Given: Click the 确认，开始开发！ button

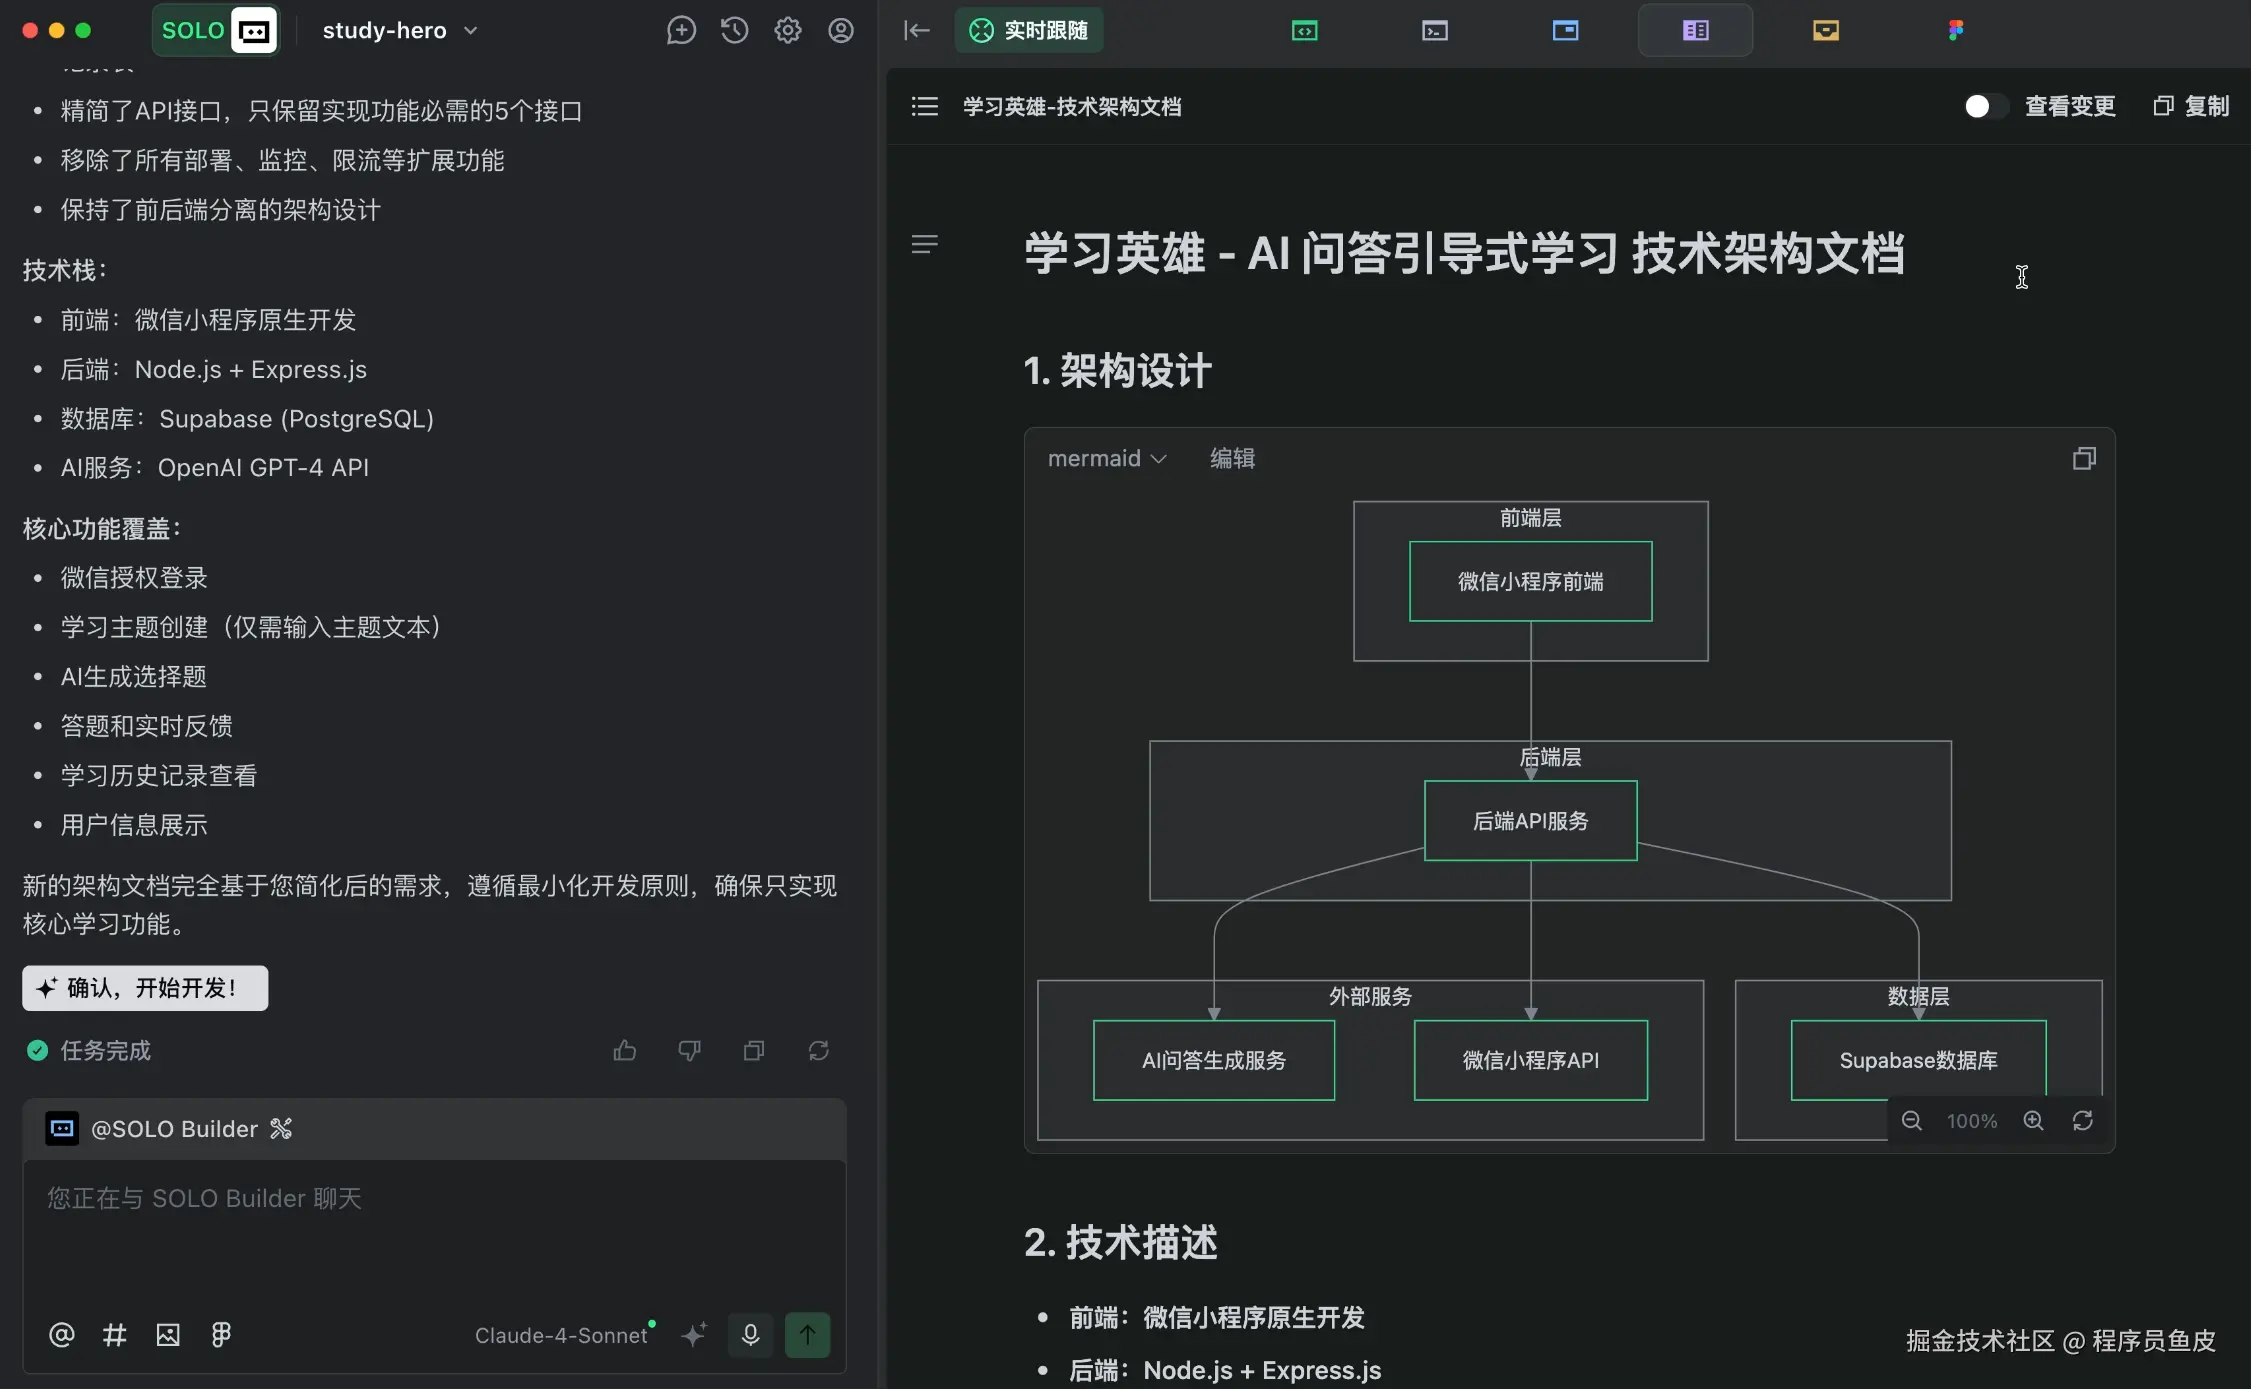Looking at the screenshot, I should click(x=145, y=989).
